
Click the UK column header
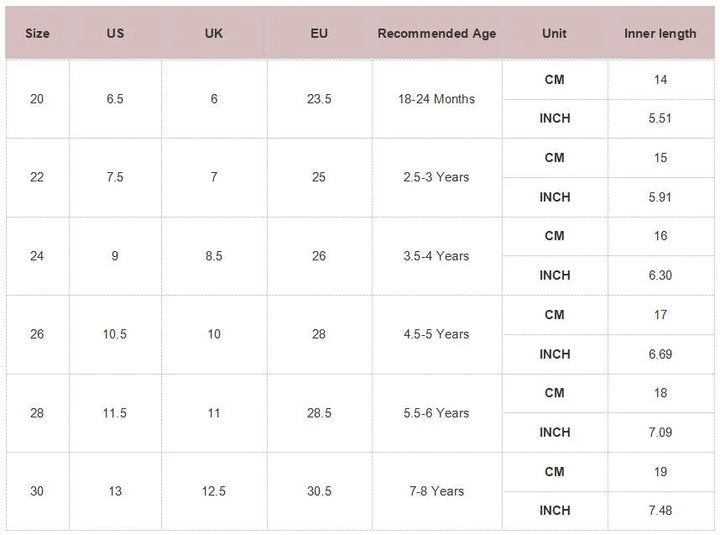(x=213, y=33)
